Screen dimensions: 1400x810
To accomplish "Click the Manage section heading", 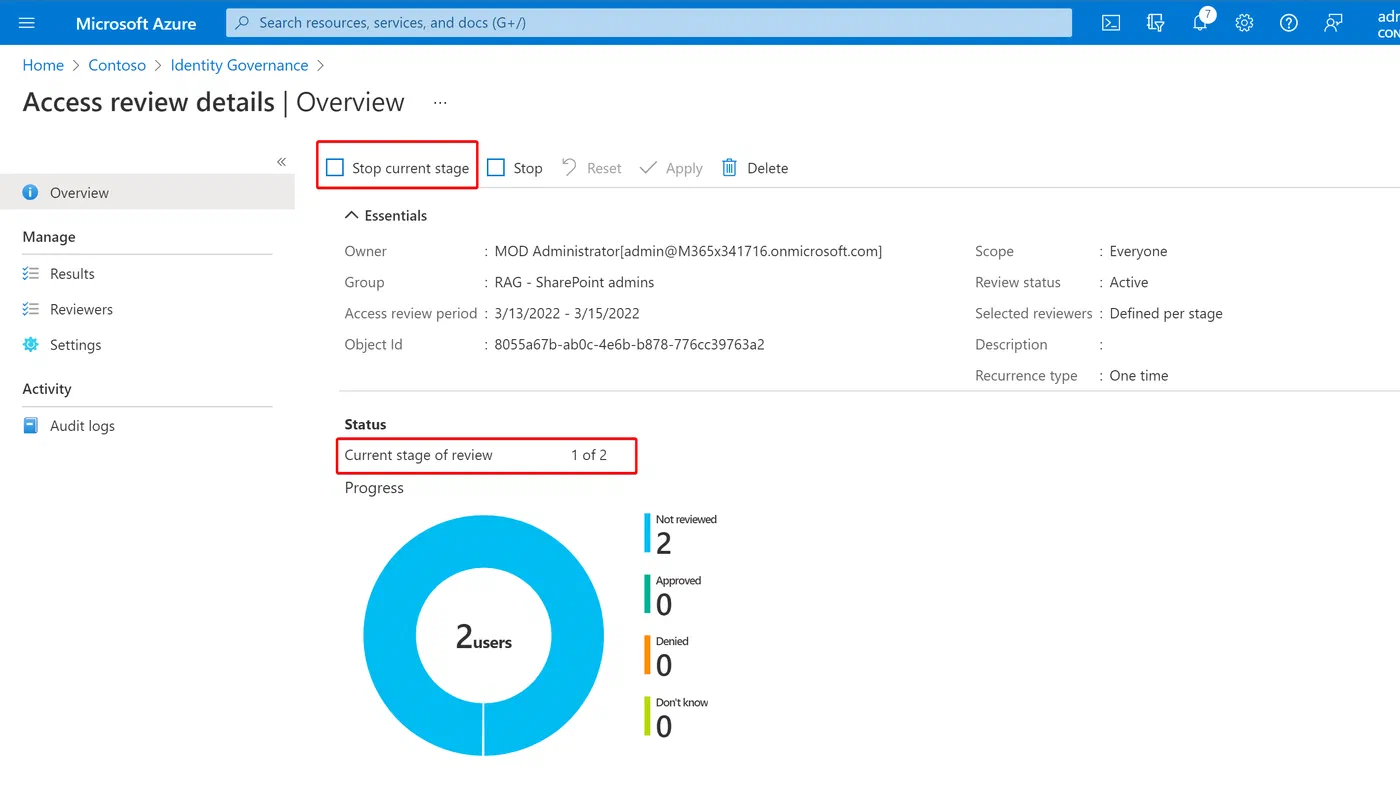I will [49, 237].
